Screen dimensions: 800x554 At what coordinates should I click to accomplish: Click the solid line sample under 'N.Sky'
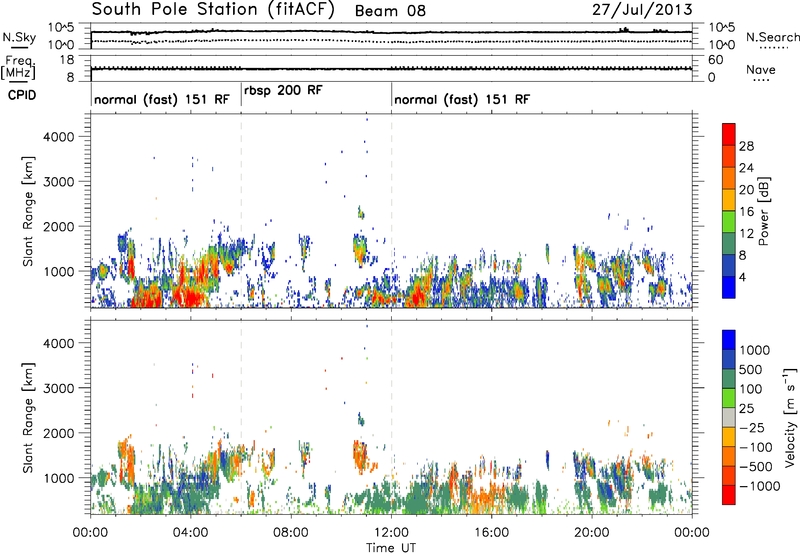(x=19, y=48)
